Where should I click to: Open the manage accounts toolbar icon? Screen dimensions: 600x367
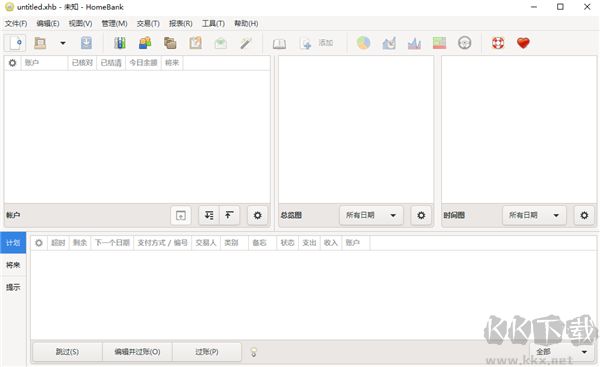(x=120, y=43)
